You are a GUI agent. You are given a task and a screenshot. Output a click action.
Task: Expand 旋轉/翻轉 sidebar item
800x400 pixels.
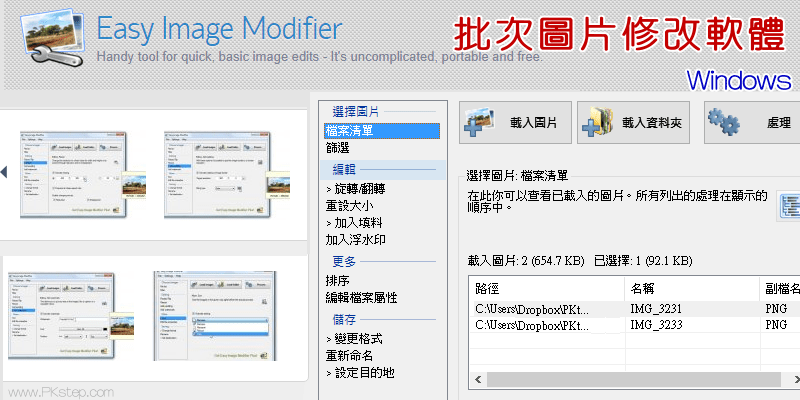click(356, 189)
